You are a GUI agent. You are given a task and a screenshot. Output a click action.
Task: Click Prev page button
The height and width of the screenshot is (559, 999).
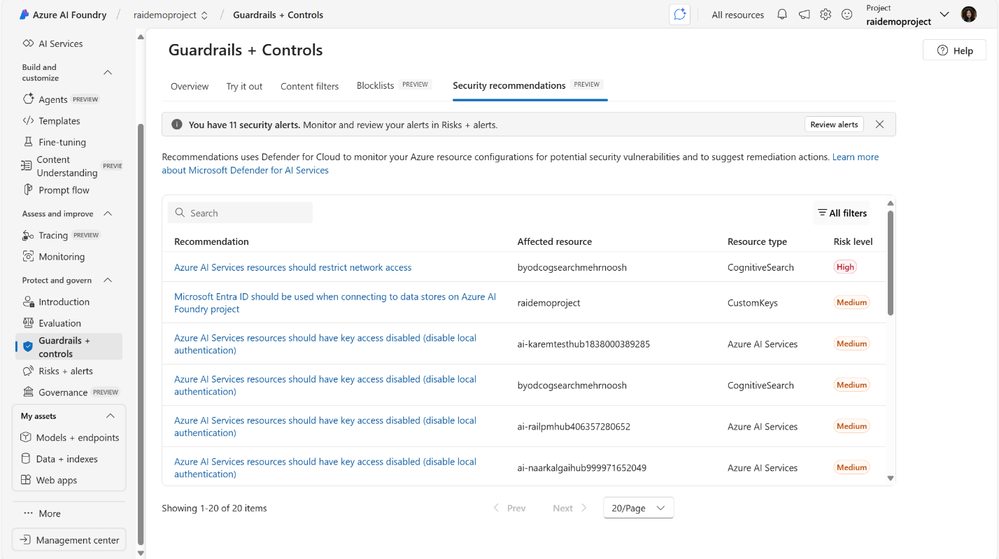point(509,508)
